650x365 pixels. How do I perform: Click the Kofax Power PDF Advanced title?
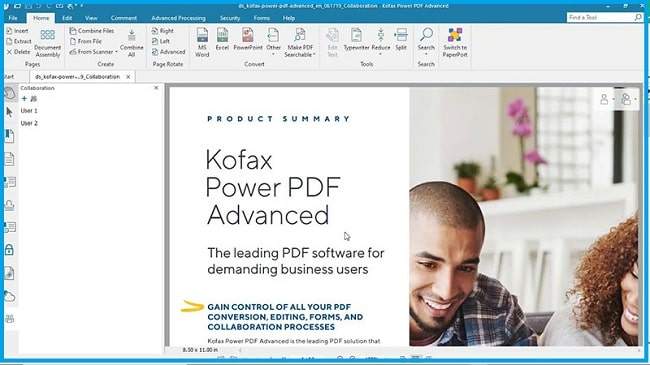pos(273,187)
